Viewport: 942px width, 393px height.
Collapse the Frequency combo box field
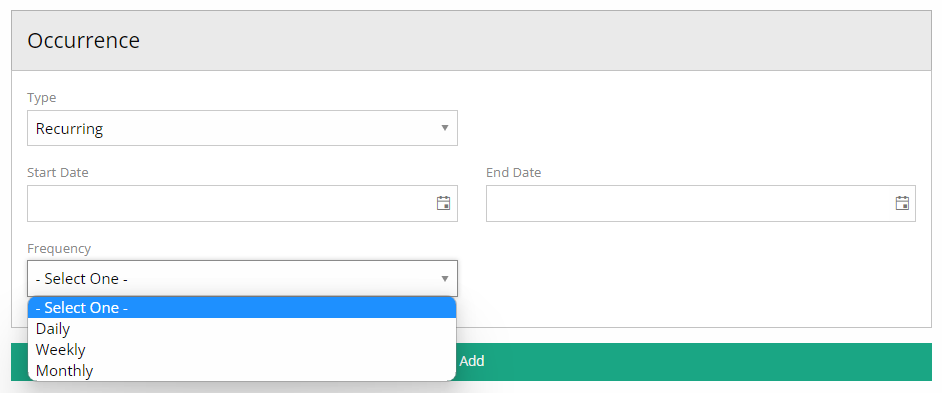[x=242, y=278]
